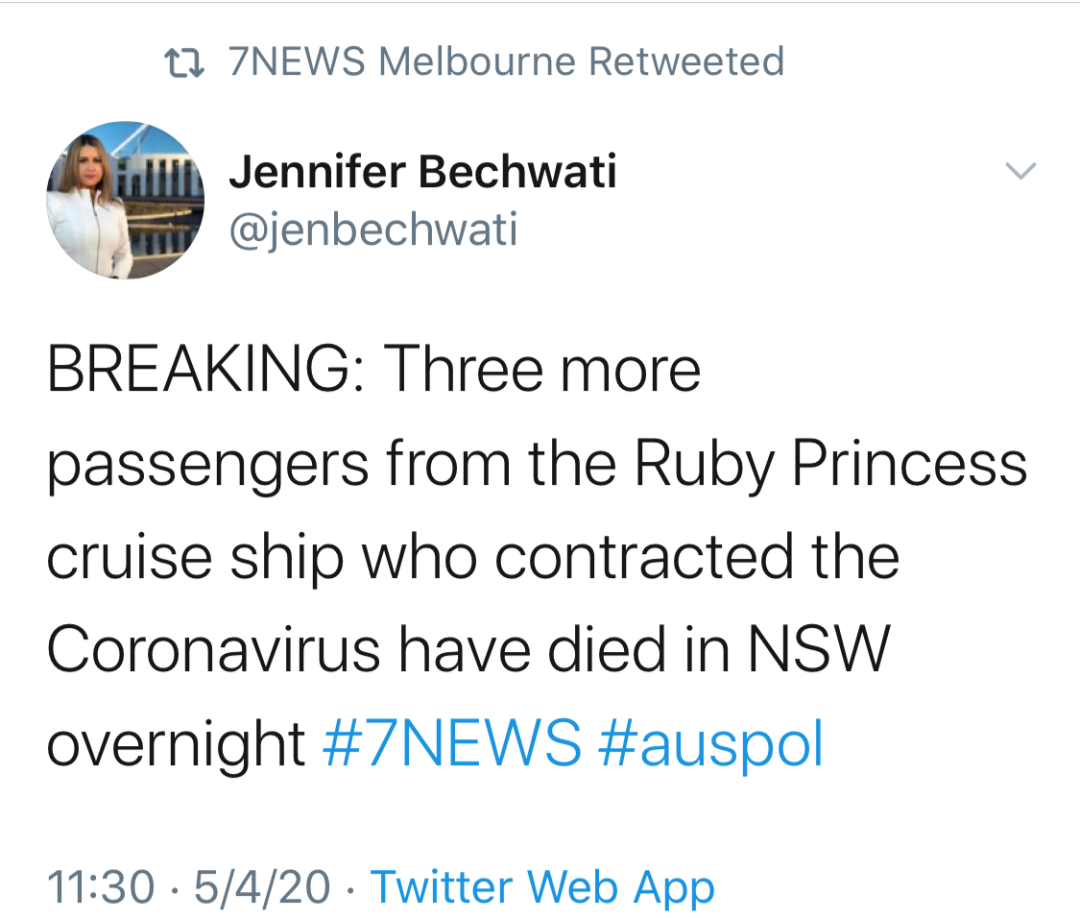Click the 11:30 timestamp
1080x918 pixels.
[101, 886]
